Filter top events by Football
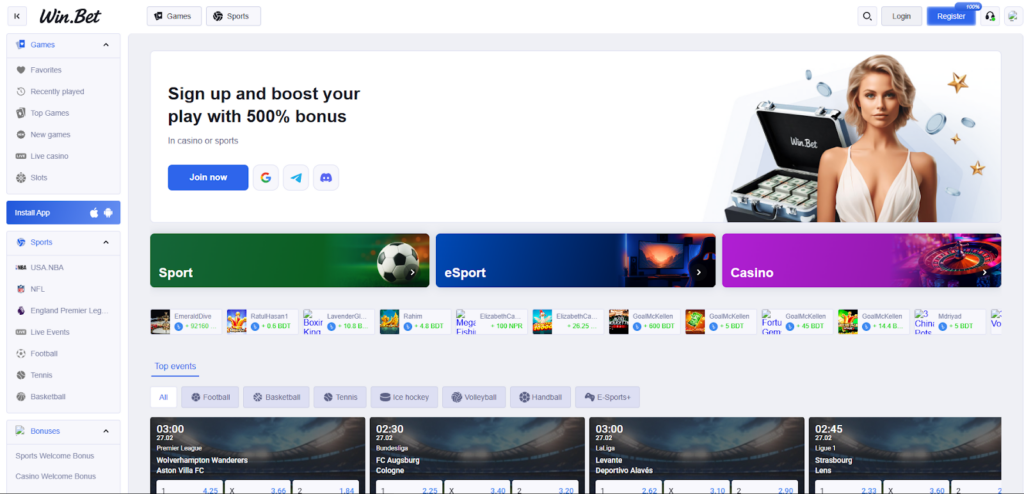The width and height of the screenshot is (1024, 494). point(210,397)
